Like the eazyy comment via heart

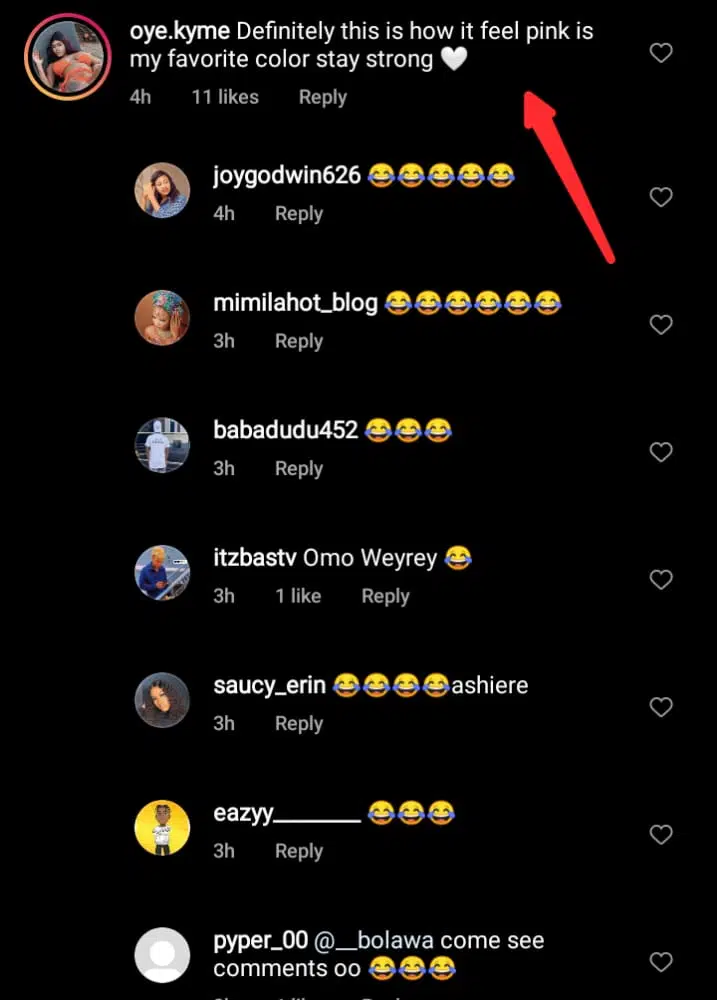coord(661,834)
